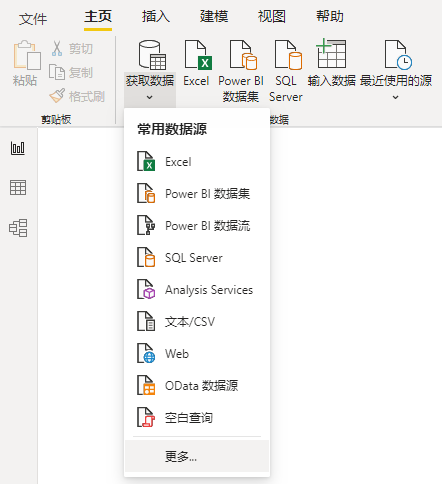Choose 空白查询 menu entry text

click(189, 418)
